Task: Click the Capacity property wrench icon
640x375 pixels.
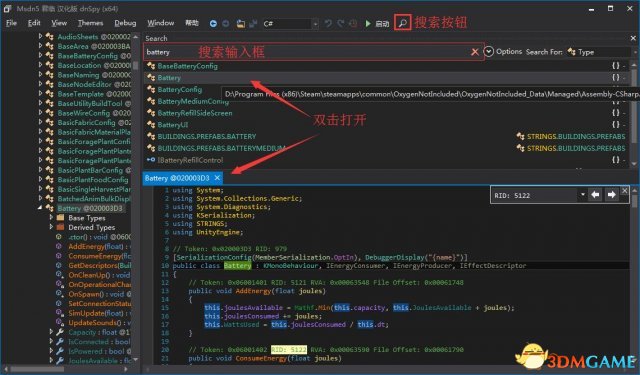Action: [60, 332]
